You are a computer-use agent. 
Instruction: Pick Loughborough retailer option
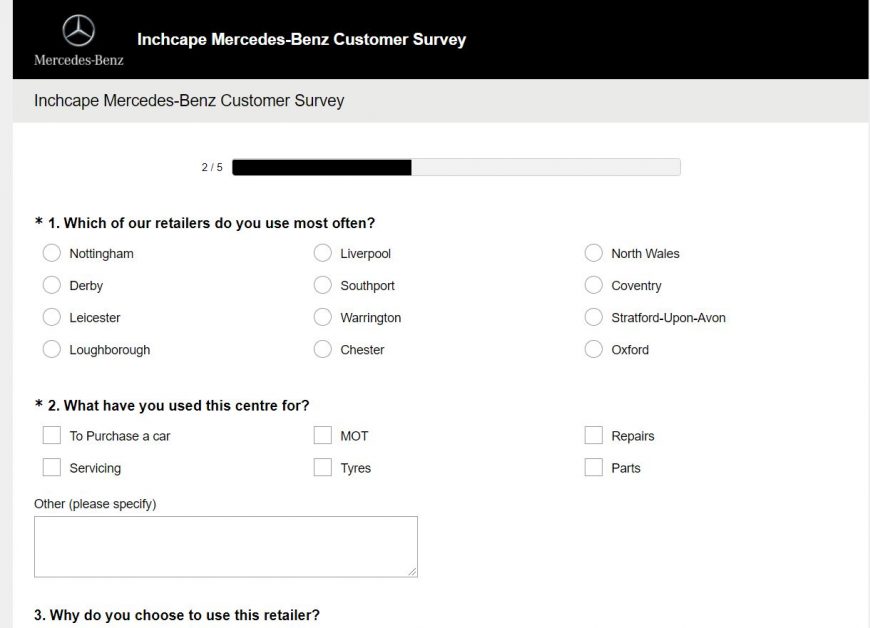click(x=52, y=350)
